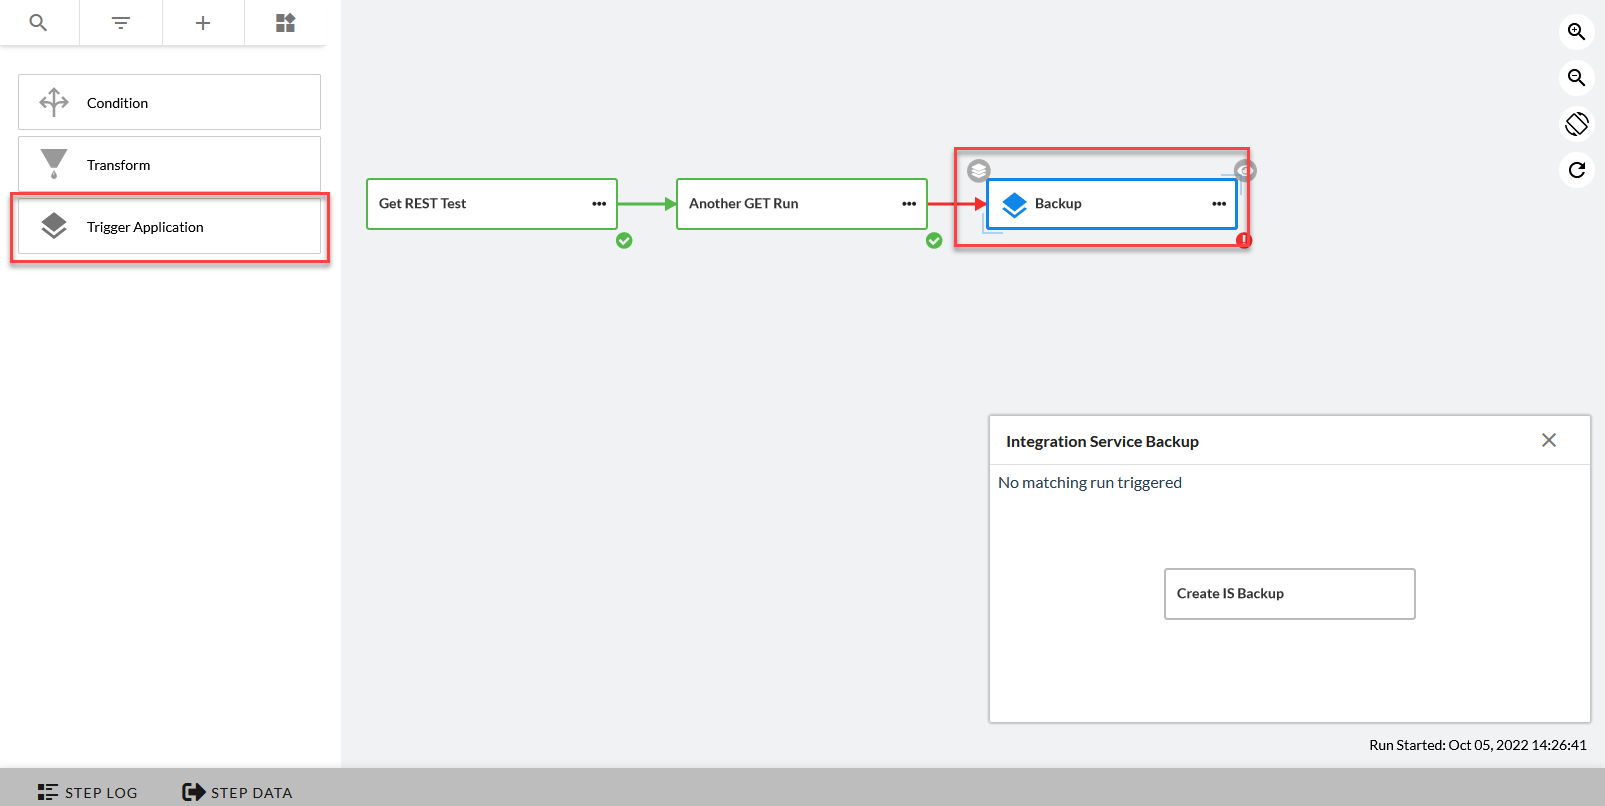The width and height of the screenshot is (1605, 806).
Task: Close the Integration Service Backup panel
Action: click(1549, 440)
